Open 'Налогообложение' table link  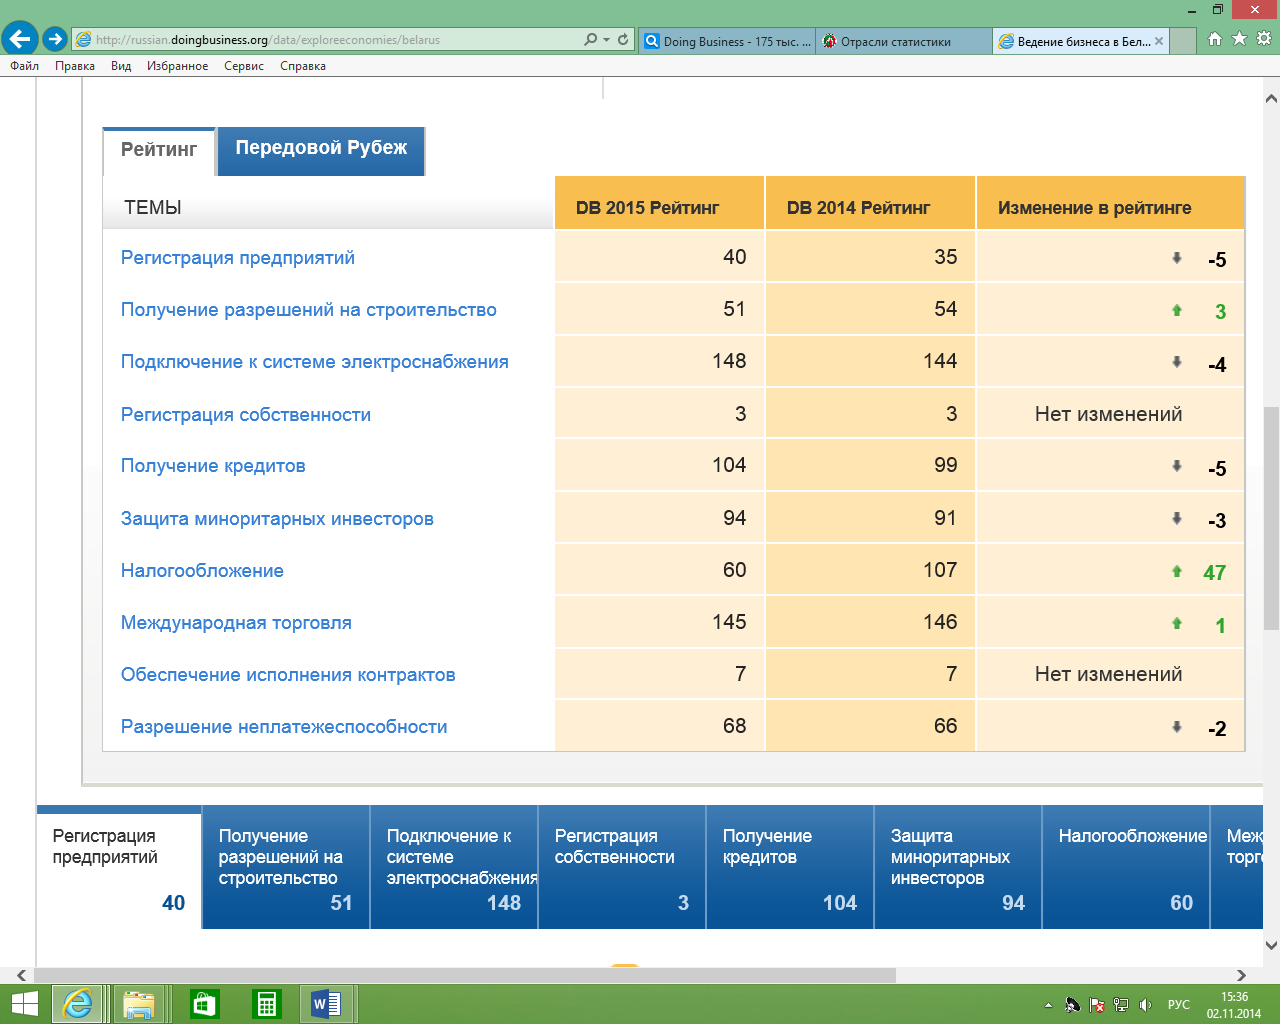pyautogui.click(x=202, y=571)
